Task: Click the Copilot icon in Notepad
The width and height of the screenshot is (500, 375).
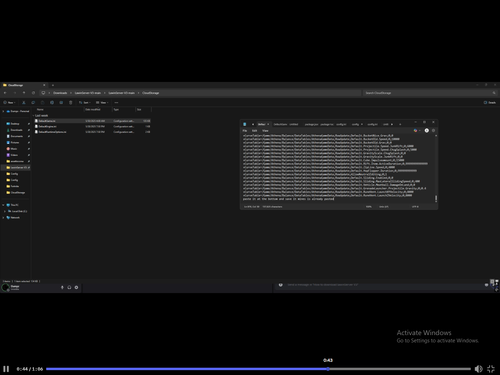Action: click(415, 131)
